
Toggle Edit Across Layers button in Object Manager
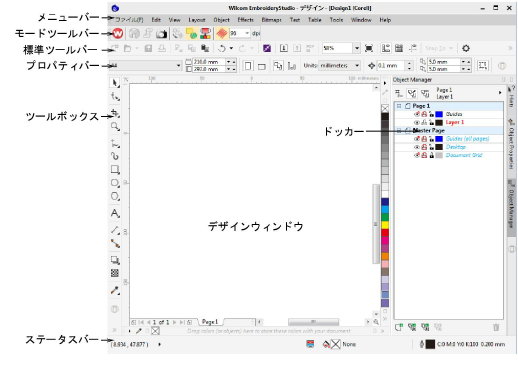coord(412,94)
